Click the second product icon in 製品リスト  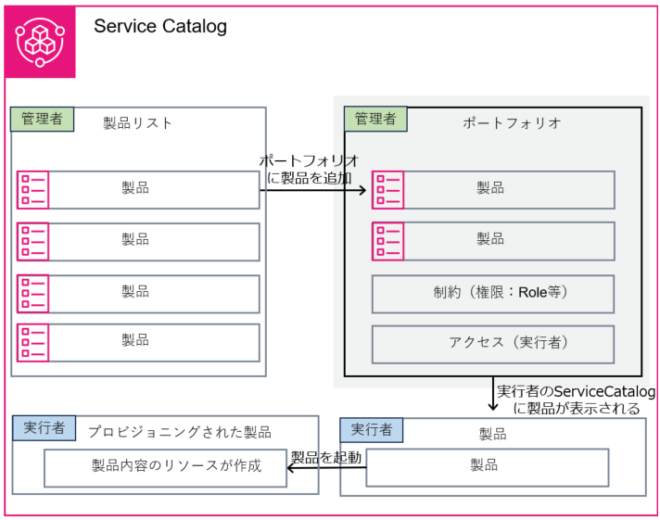pyautogui.click(x=33, y=241)
